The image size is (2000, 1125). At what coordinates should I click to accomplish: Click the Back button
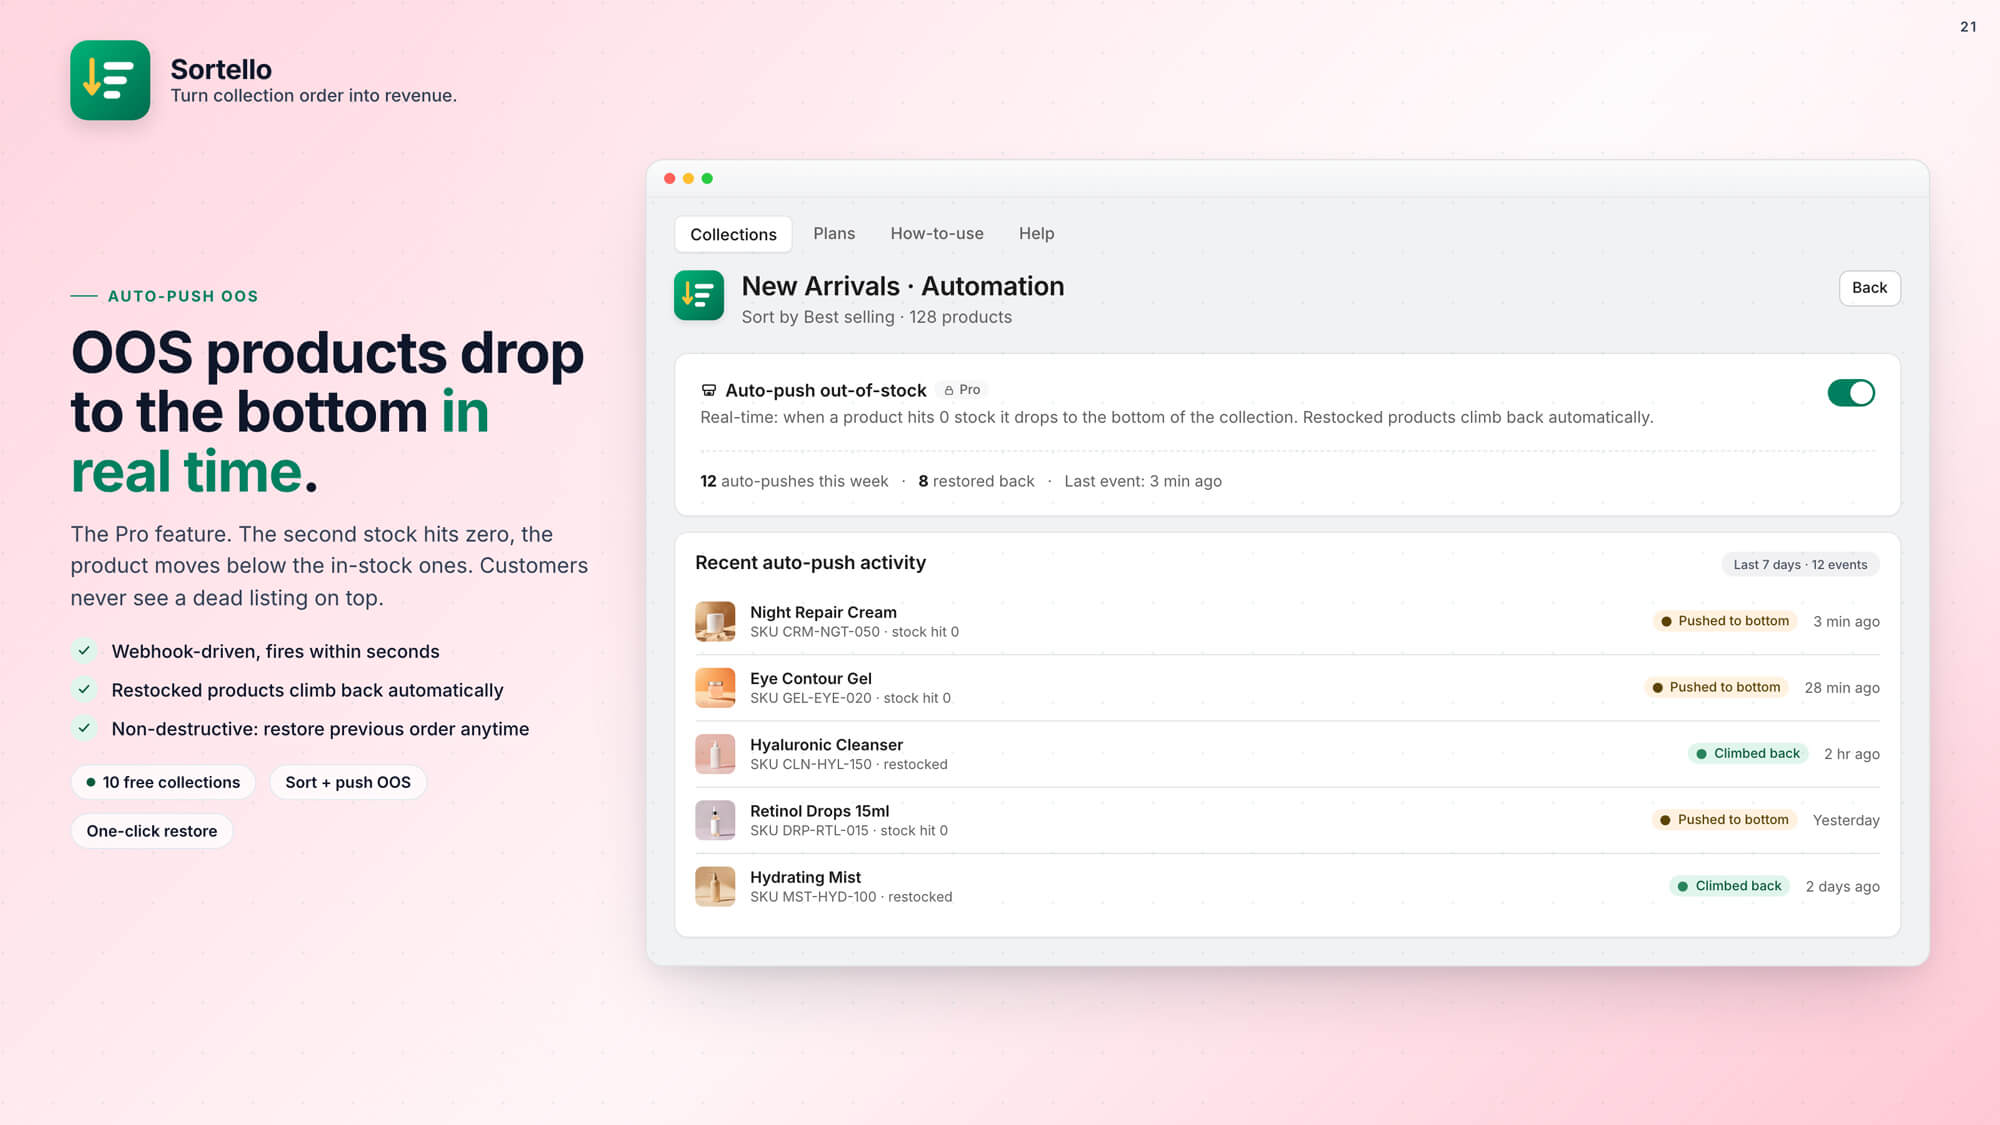click(x=1869, y=288)
